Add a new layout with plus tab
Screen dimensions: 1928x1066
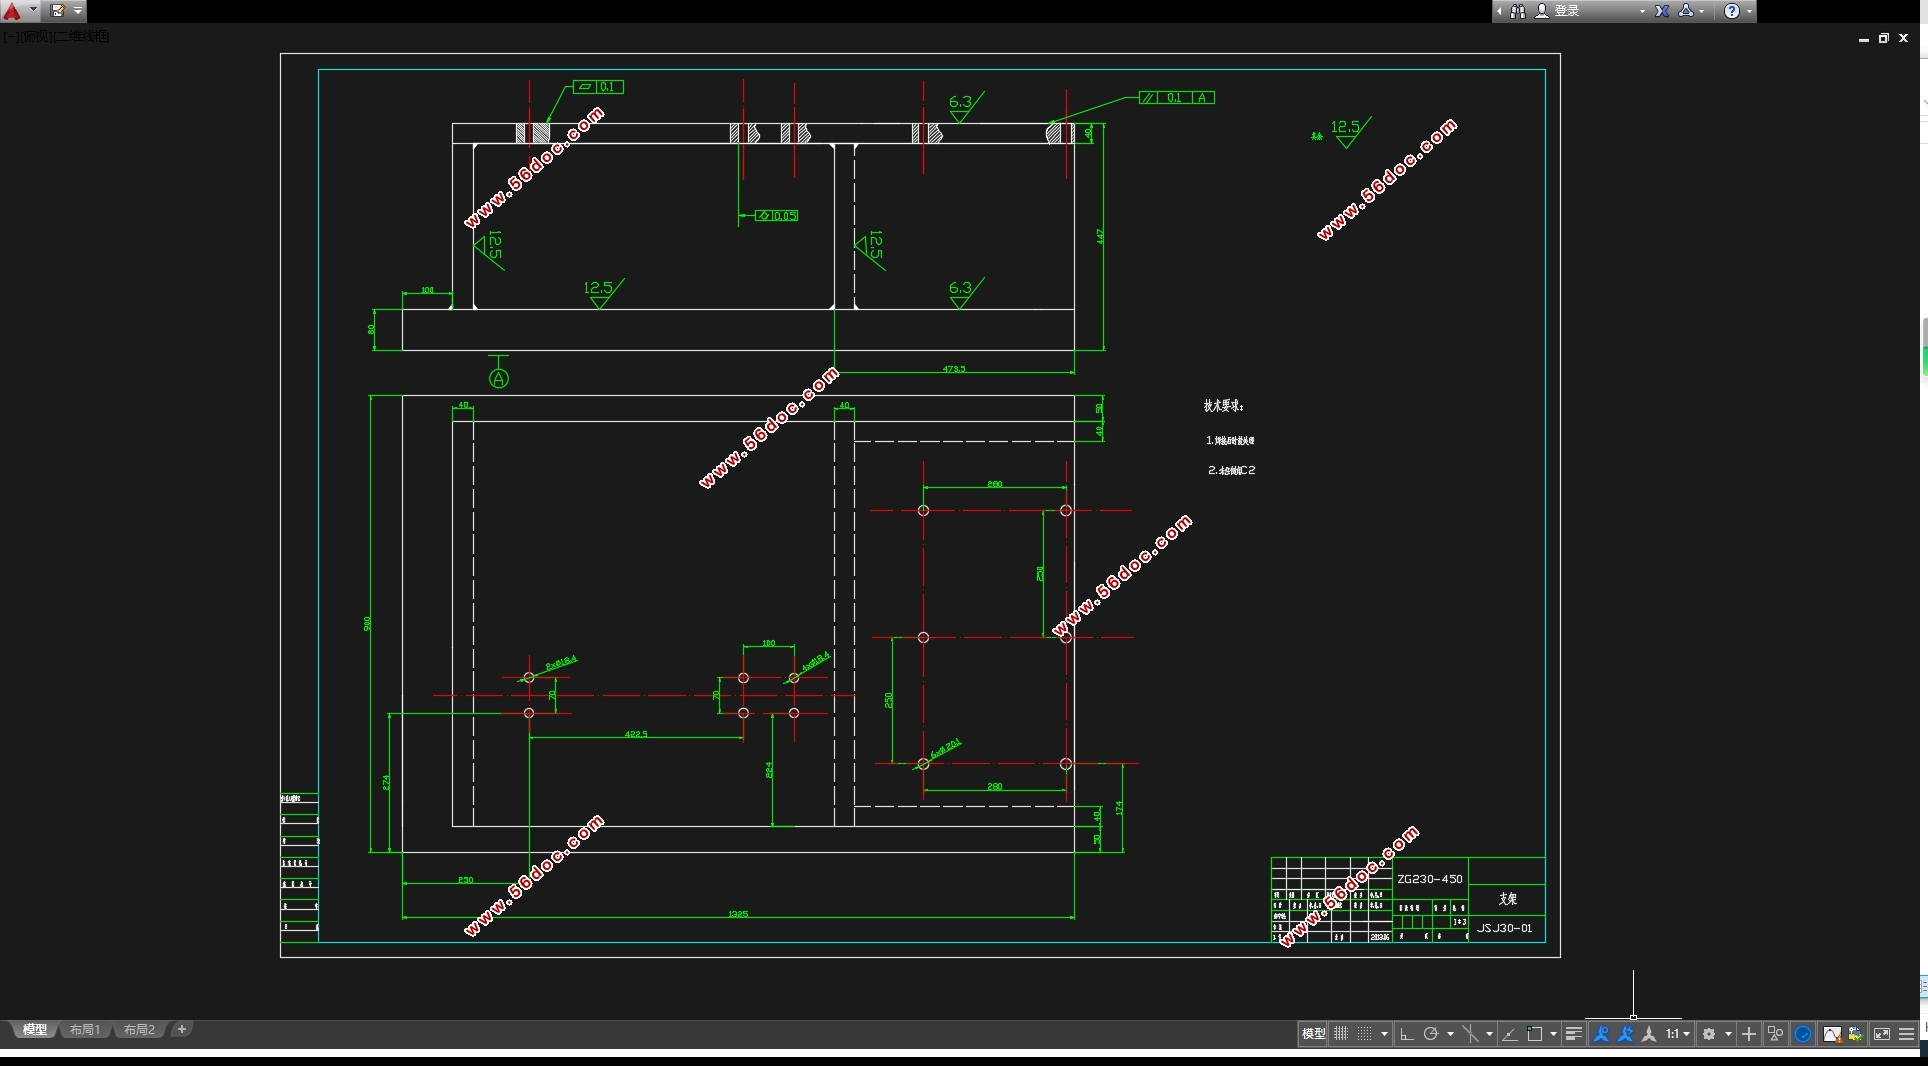(181, 1029)
